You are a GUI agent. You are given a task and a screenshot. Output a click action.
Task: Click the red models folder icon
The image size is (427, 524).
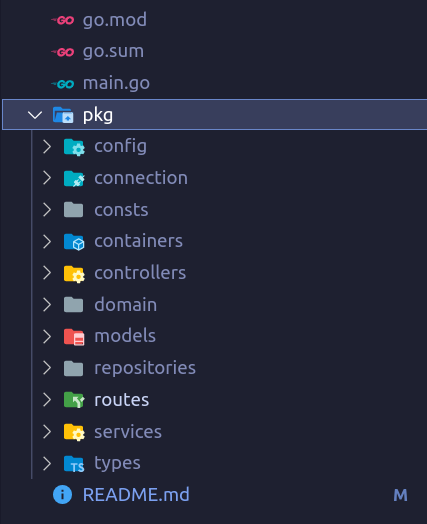74,337
